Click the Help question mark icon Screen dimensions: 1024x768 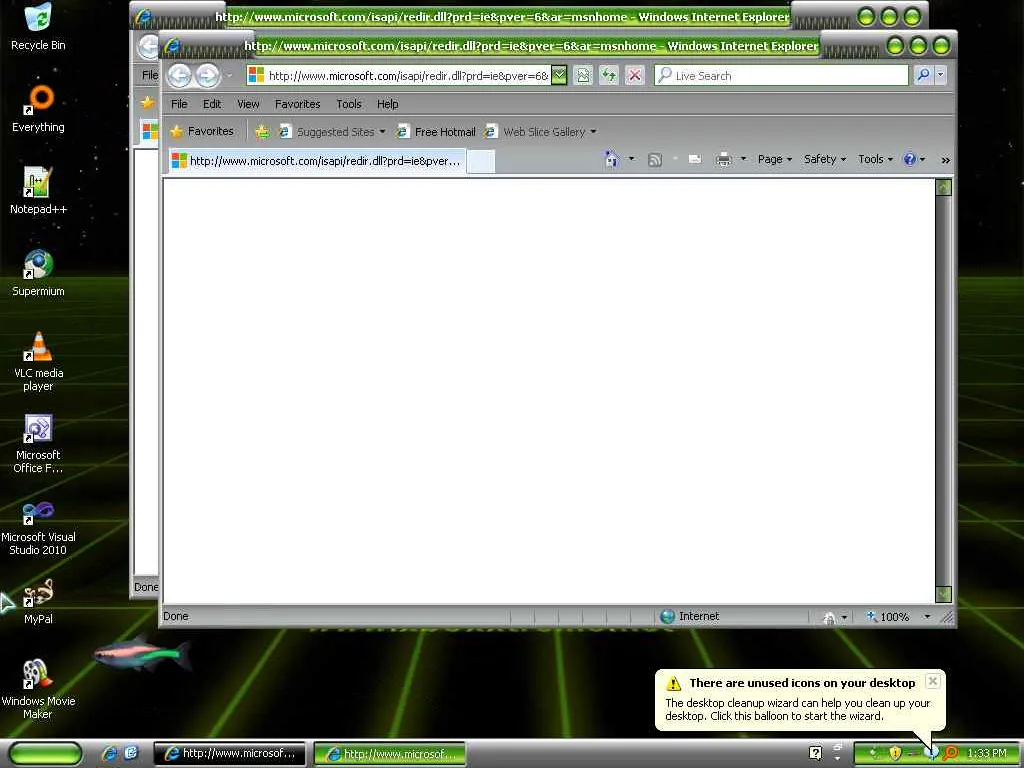coord(909,159)
